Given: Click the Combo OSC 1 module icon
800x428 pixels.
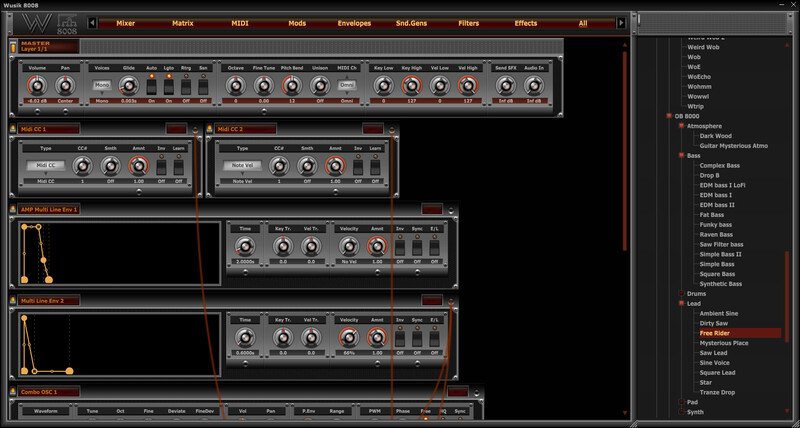Looking at the screenshot, I should 13,392.
